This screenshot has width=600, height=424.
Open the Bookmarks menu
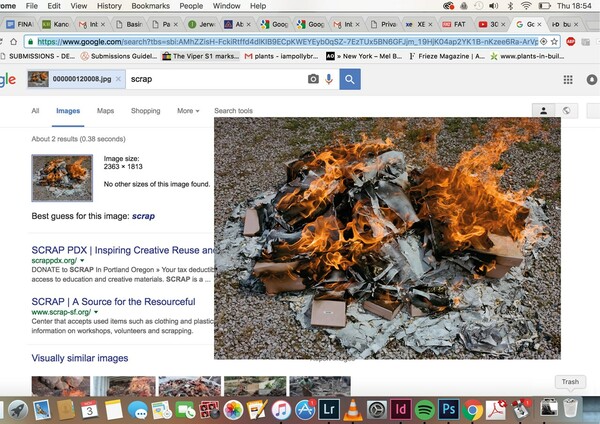(x=150, y=6)
